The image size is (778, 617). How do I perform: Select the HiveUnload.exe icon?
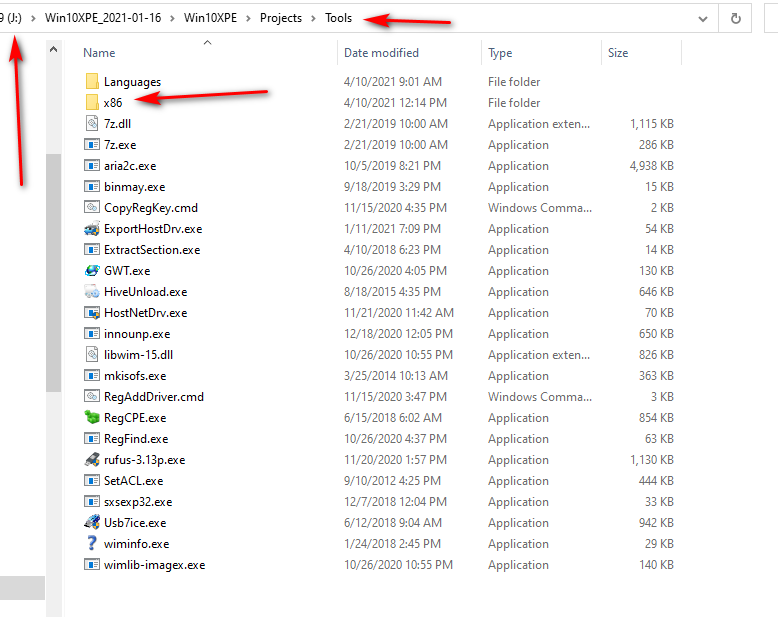coord(92,291)
